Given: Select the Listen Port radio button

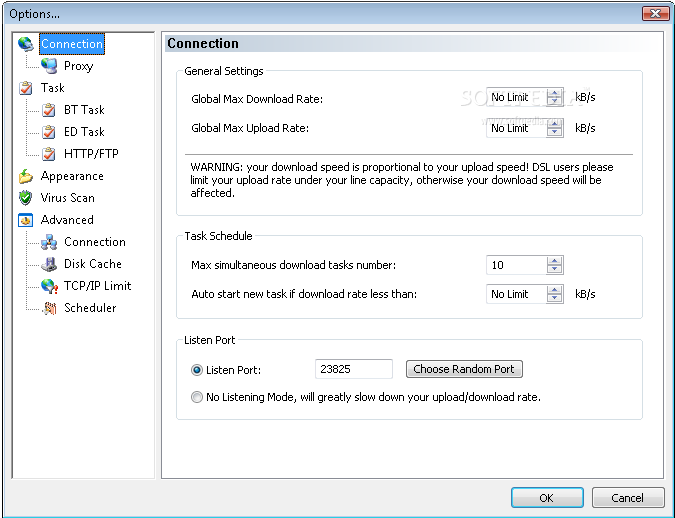Looking at the screenshot, I should click(x=197, y=370).
